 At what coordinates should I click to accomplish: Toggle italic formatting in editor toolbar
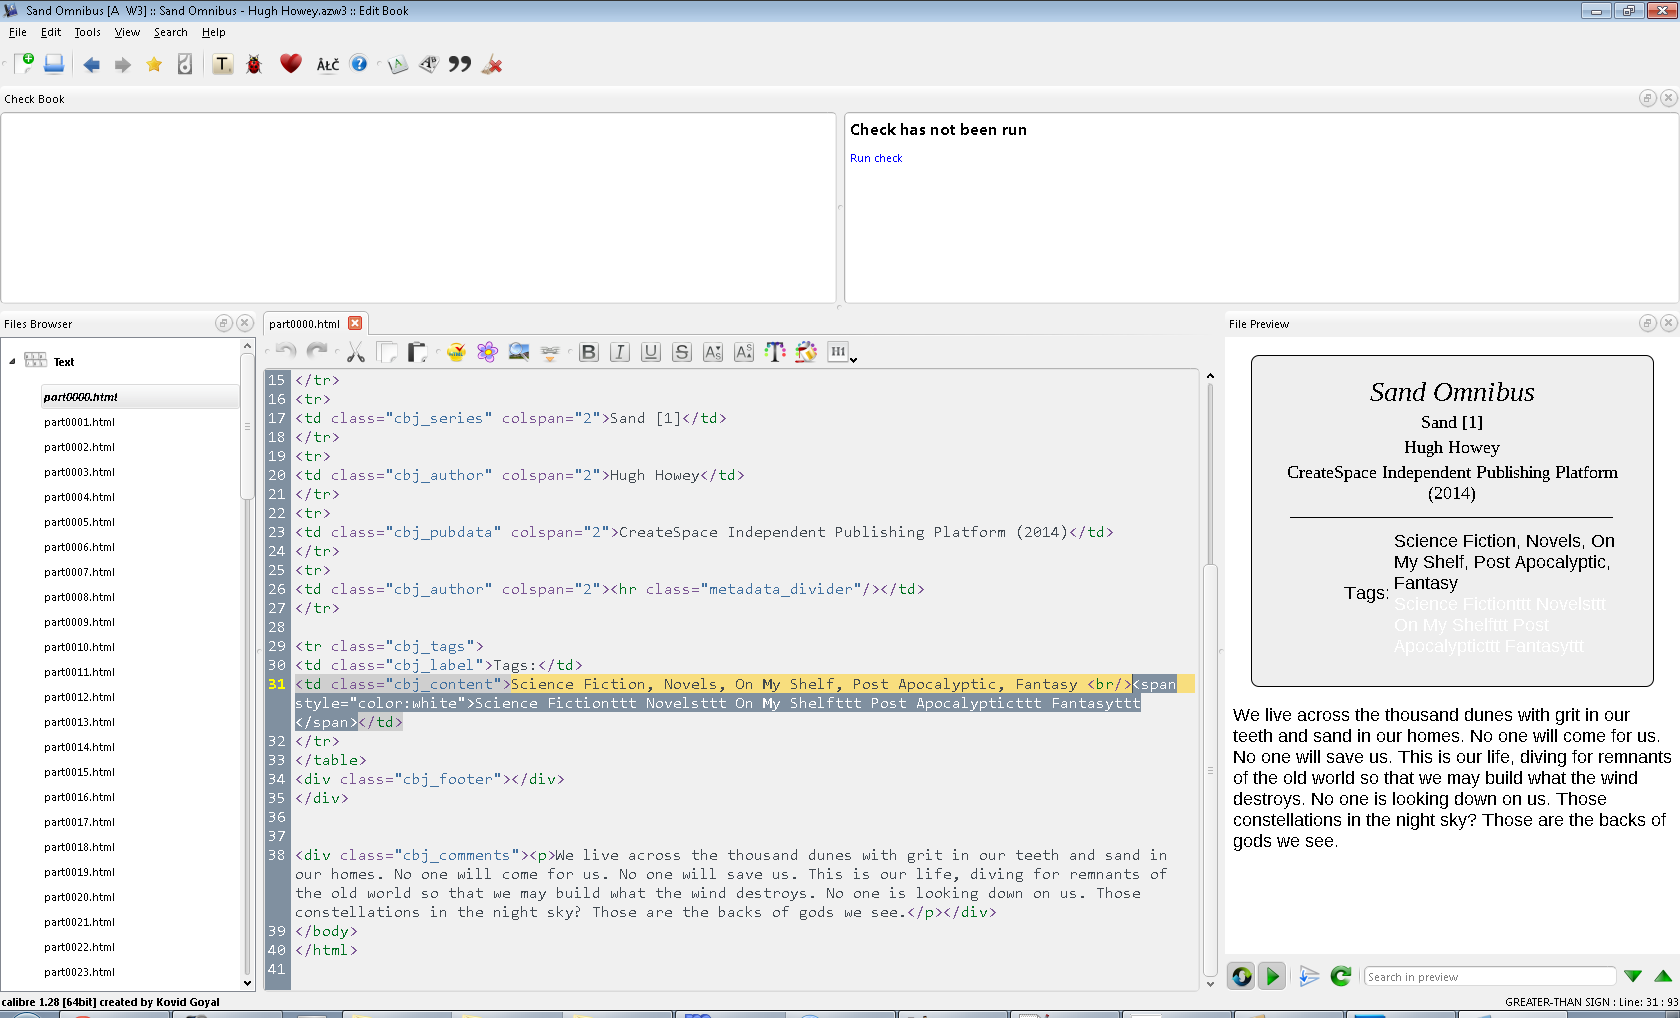click(619, 352)
